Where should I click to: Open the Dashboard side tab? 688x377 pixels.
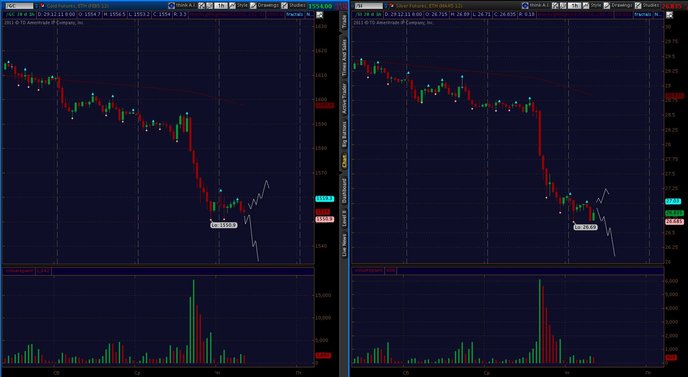344,190
